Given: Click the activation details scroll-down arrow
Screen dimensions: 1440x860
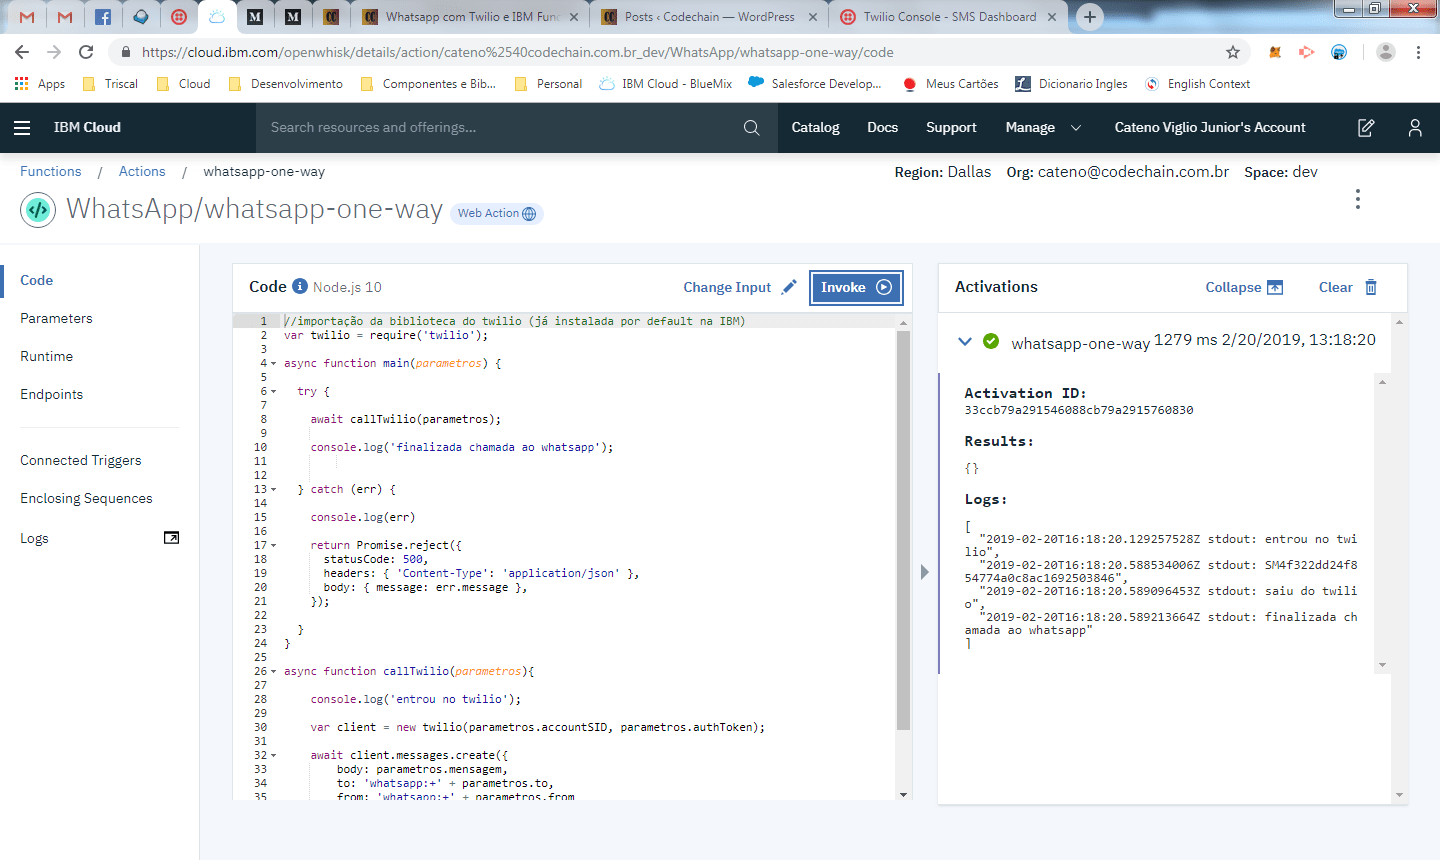Looking at the screenshot, I should 1383,665.
